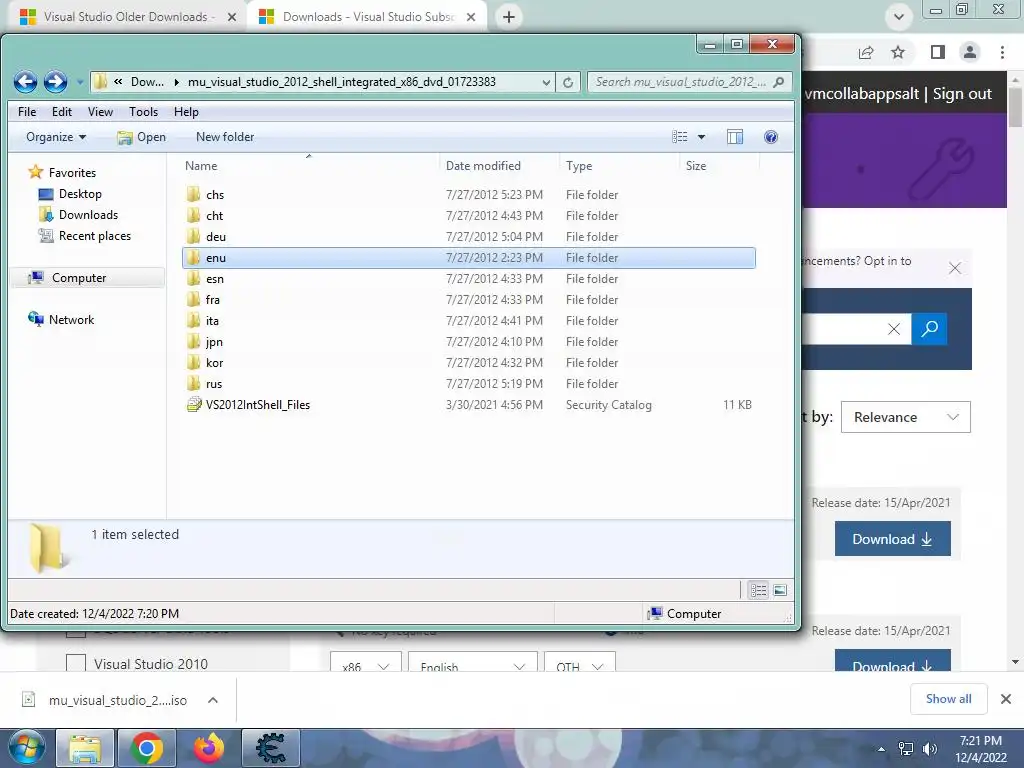Sort by the Date modified column header
Viewport: 1024px width, 768px height.
pyautogui.click(x=483, y=166)
